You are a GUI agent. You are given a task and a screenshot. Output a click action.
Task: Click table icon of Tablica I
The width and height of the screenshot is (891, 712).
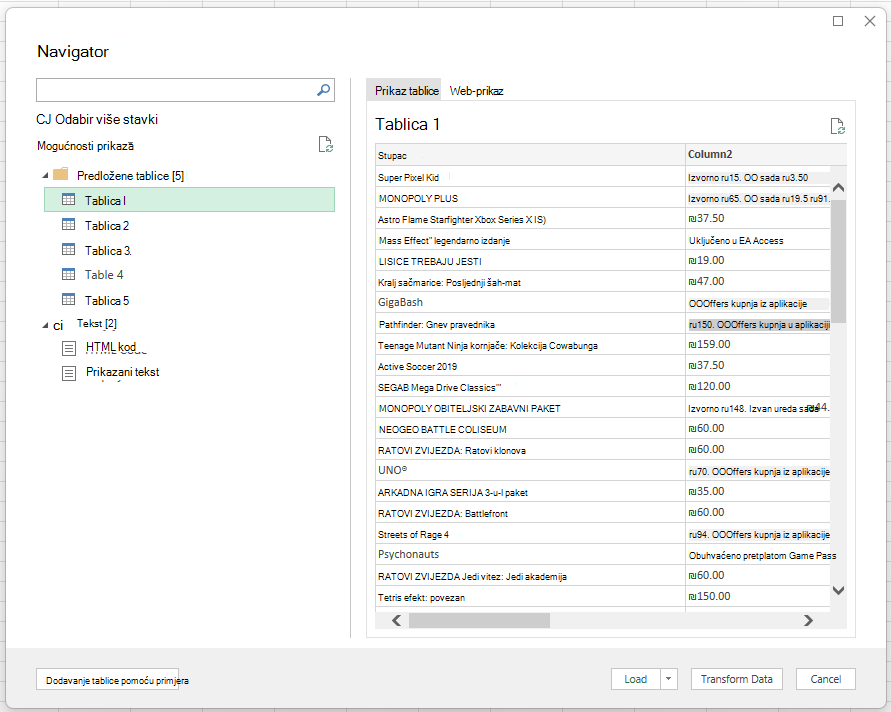(x=68, y=199)
